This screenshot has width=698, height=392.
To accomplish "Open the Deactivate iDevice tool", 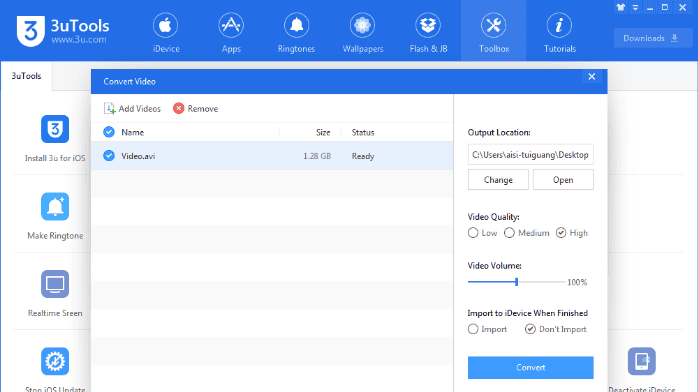I will tap(641, 369).
